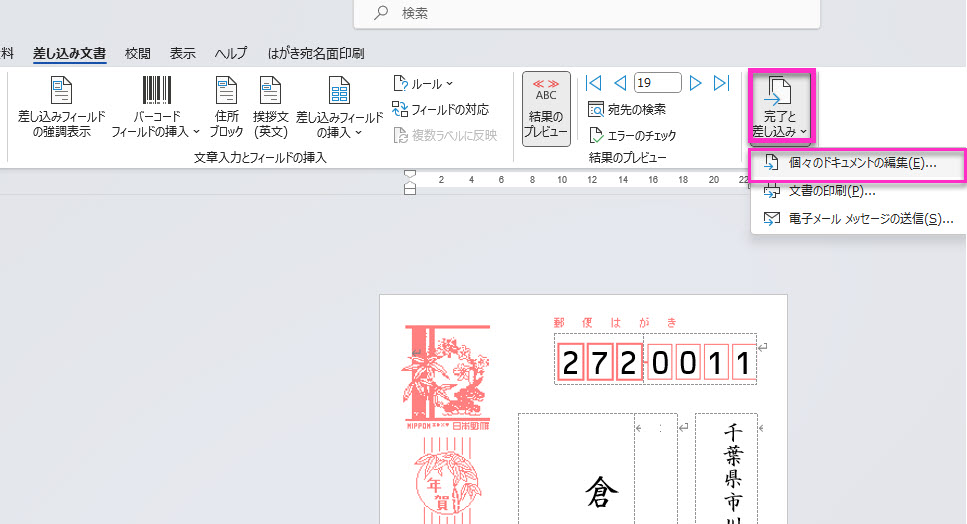Click the postal code digits 2720011
Viewport: 967px width, 524px height.
tap(656, 362)
